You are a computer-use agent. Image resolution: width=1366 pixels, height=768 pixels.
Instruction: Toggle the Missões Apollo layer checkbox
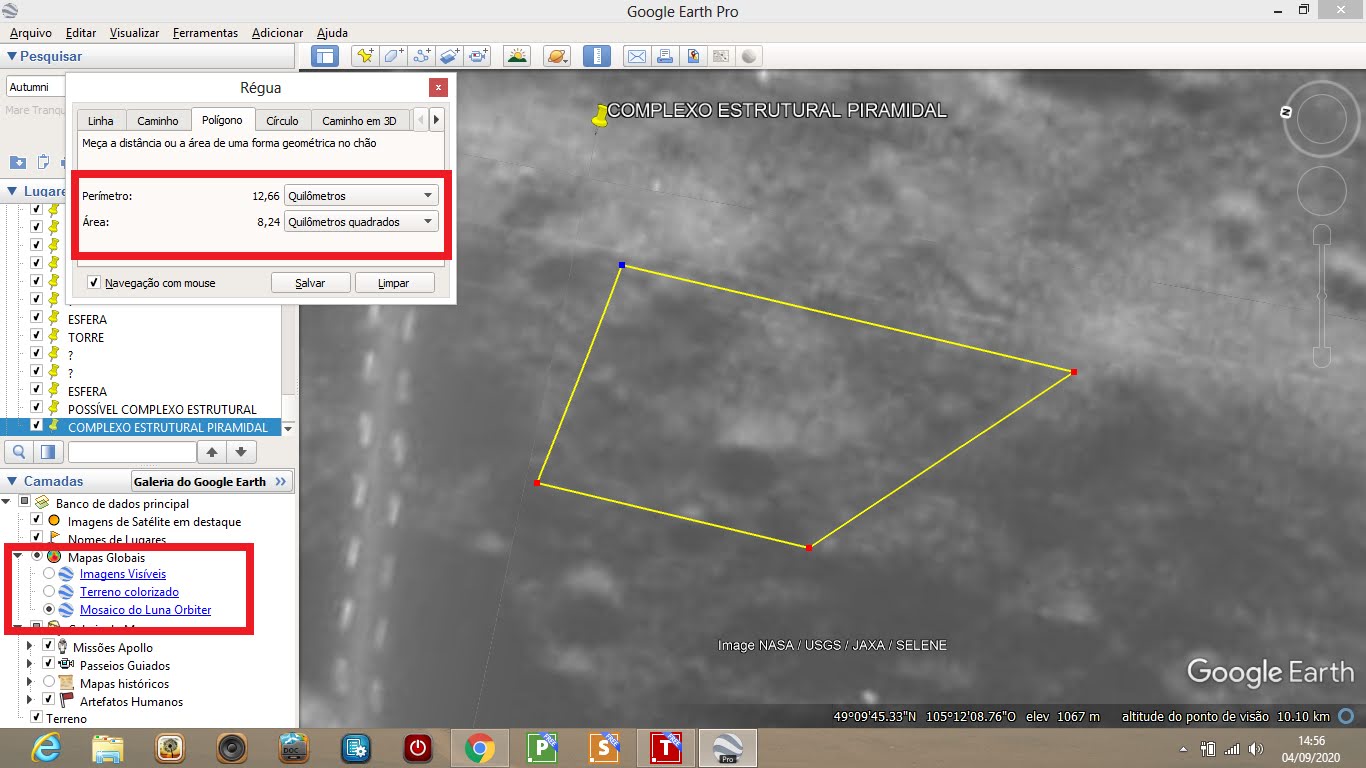[x=48, y=647]
